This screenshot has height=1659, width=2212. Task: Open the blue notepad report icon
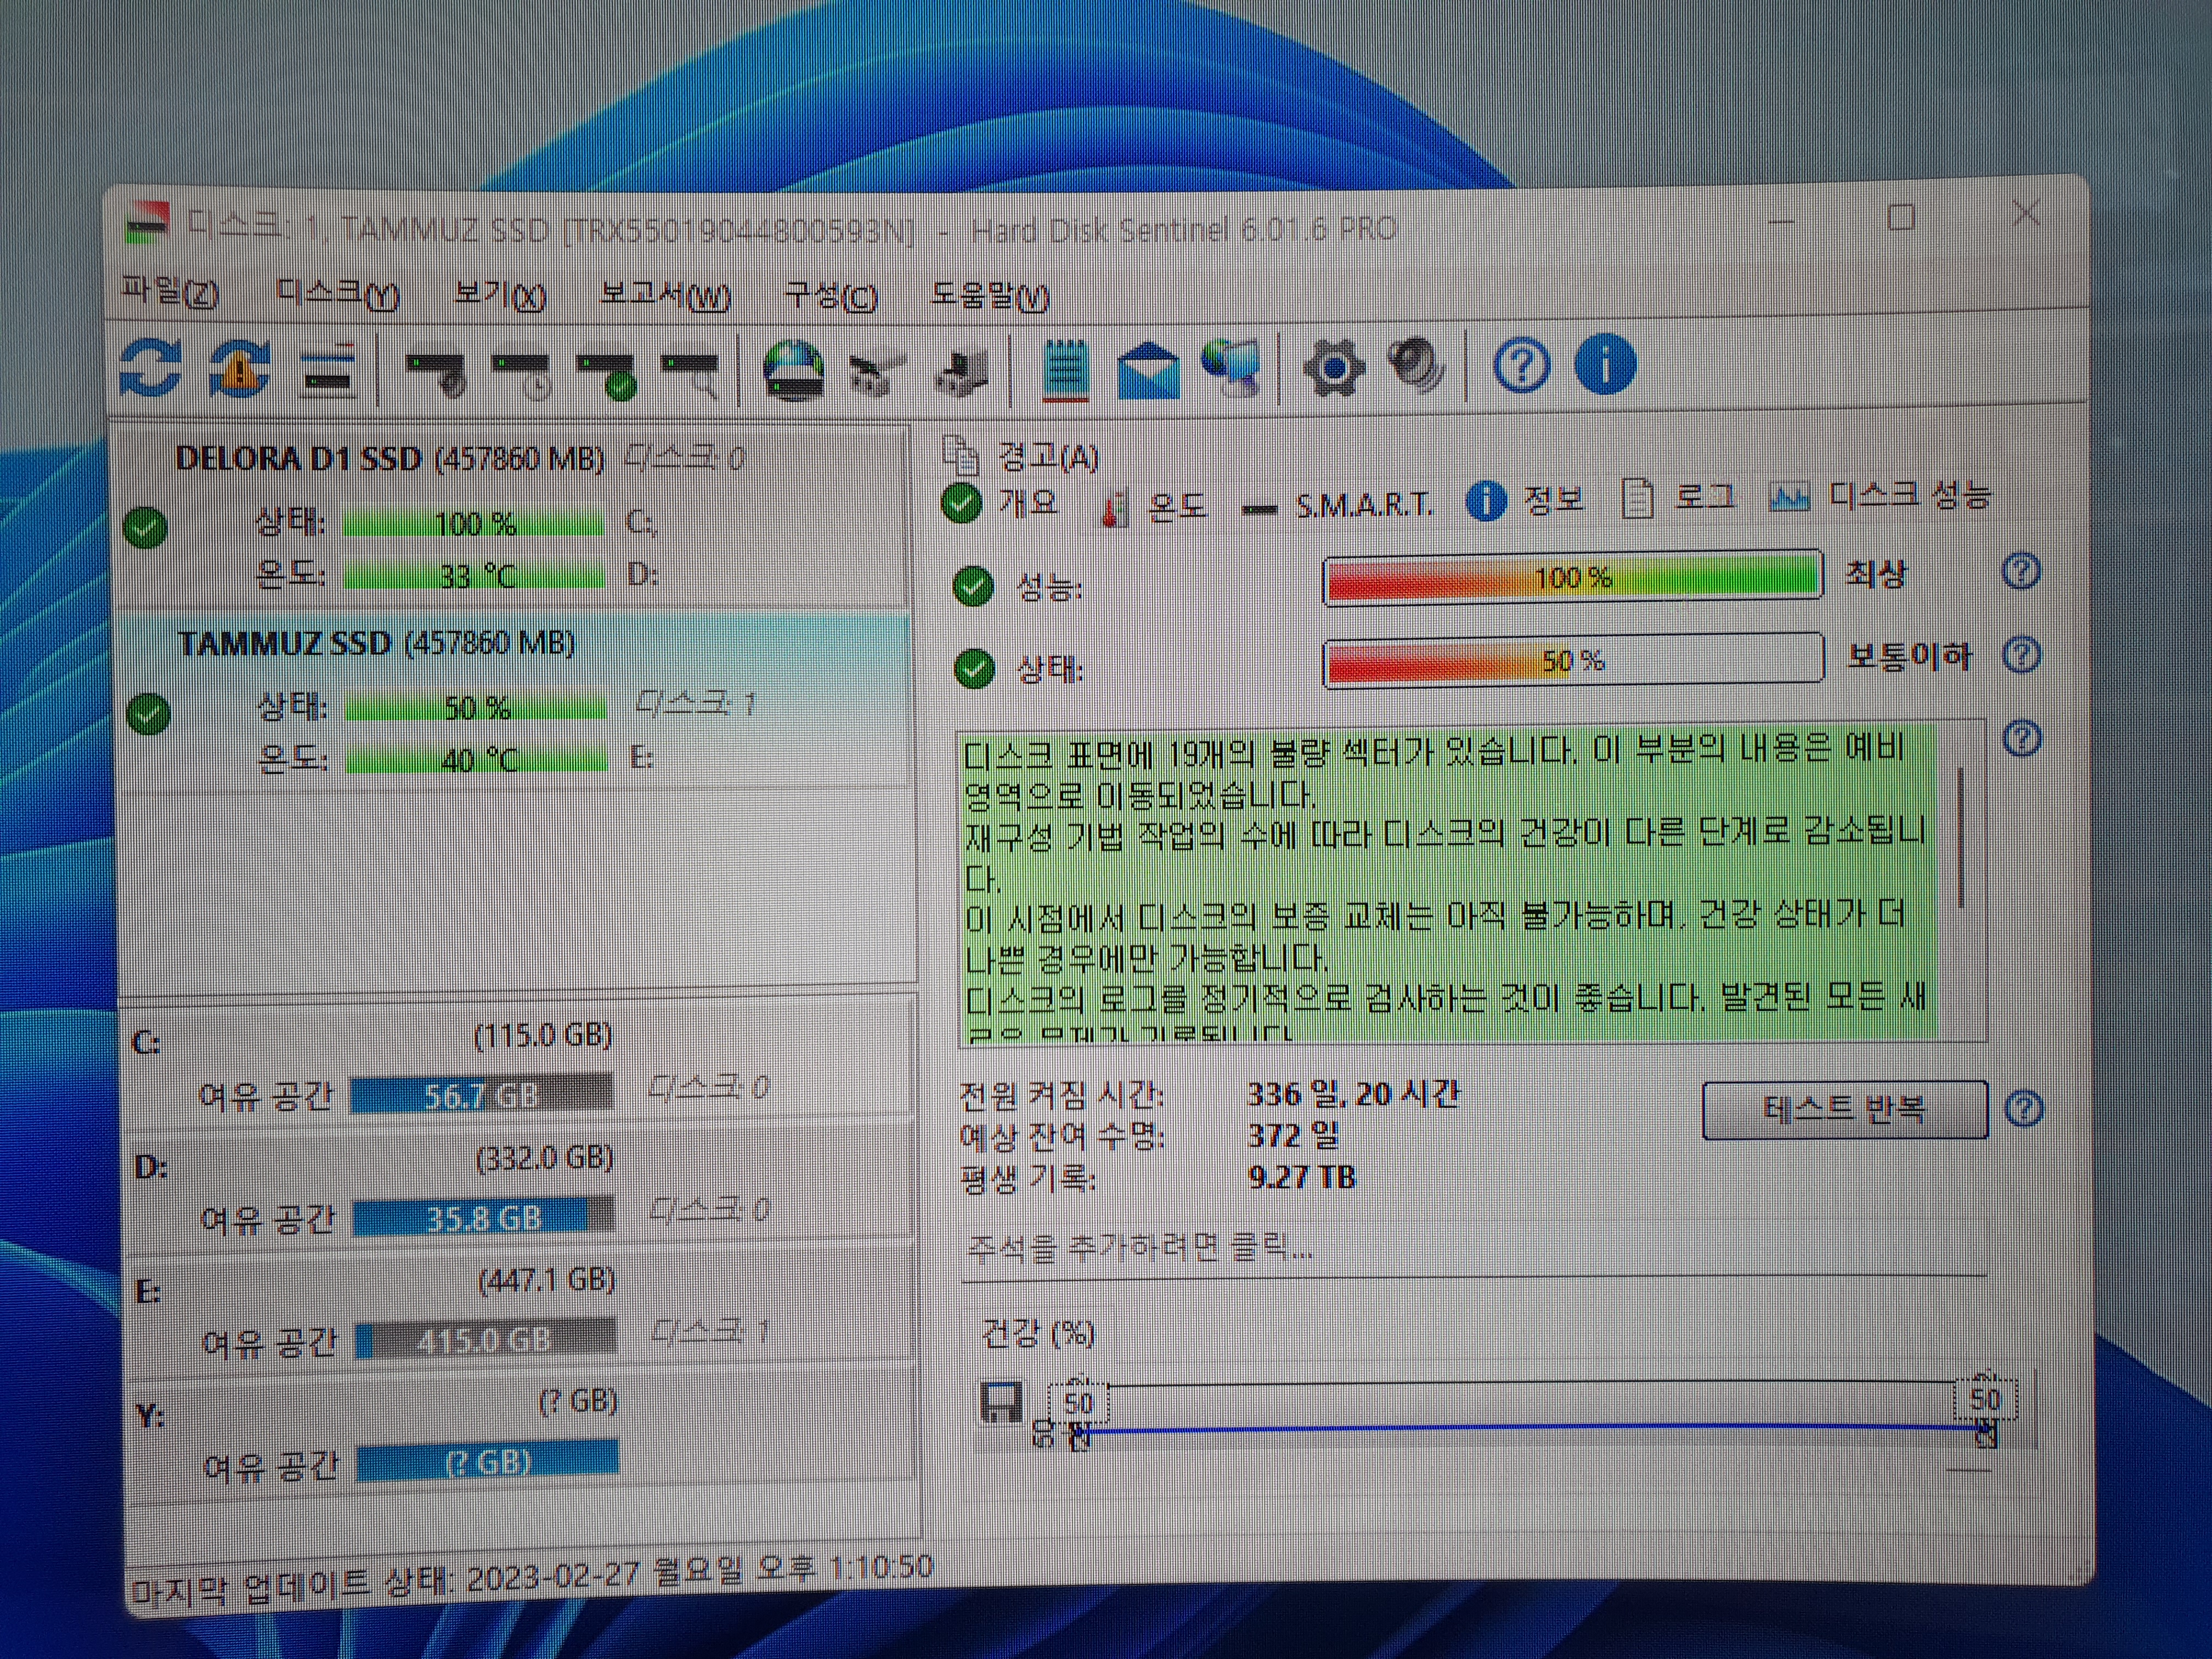[x=1065, y=371]
